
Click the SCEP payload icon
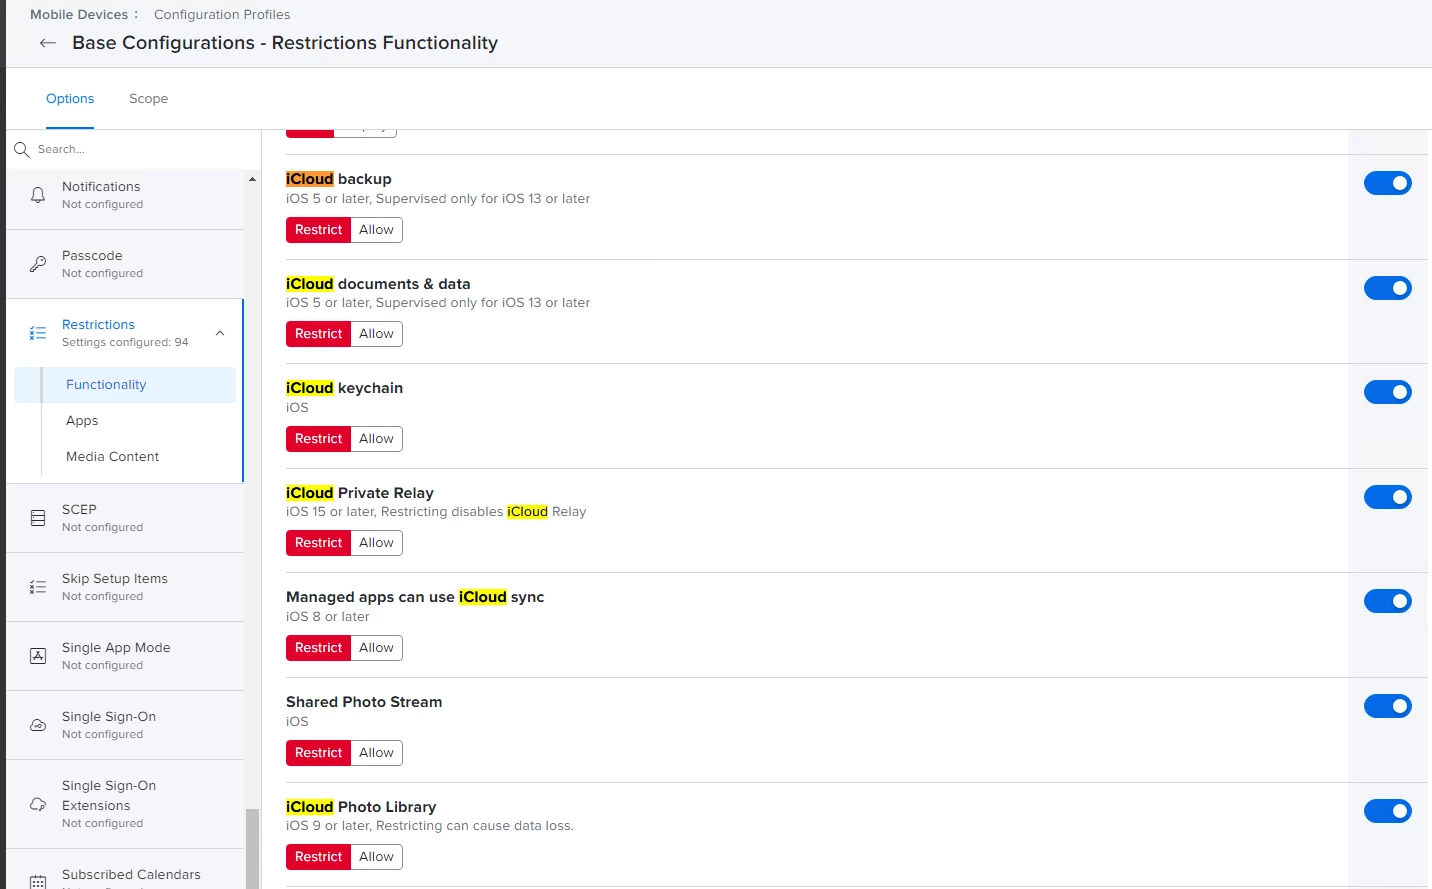[x=38, y=518]
